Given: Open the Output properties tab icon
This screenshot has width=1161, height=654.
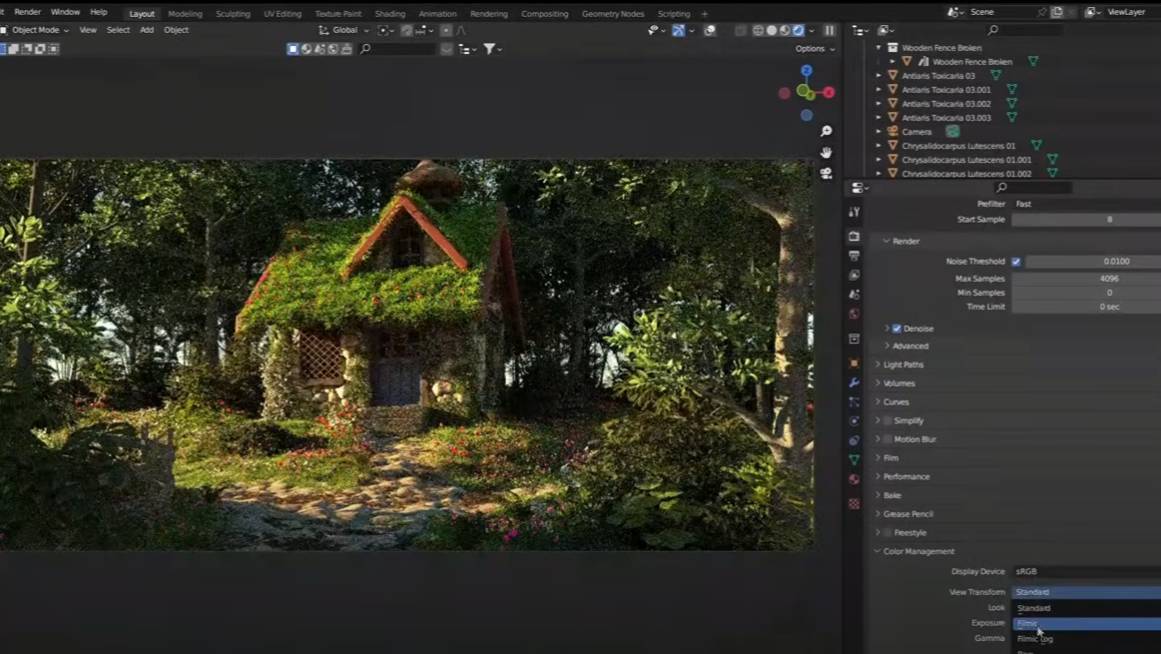Looking at the screenshot, I should (x=854, y=256).
